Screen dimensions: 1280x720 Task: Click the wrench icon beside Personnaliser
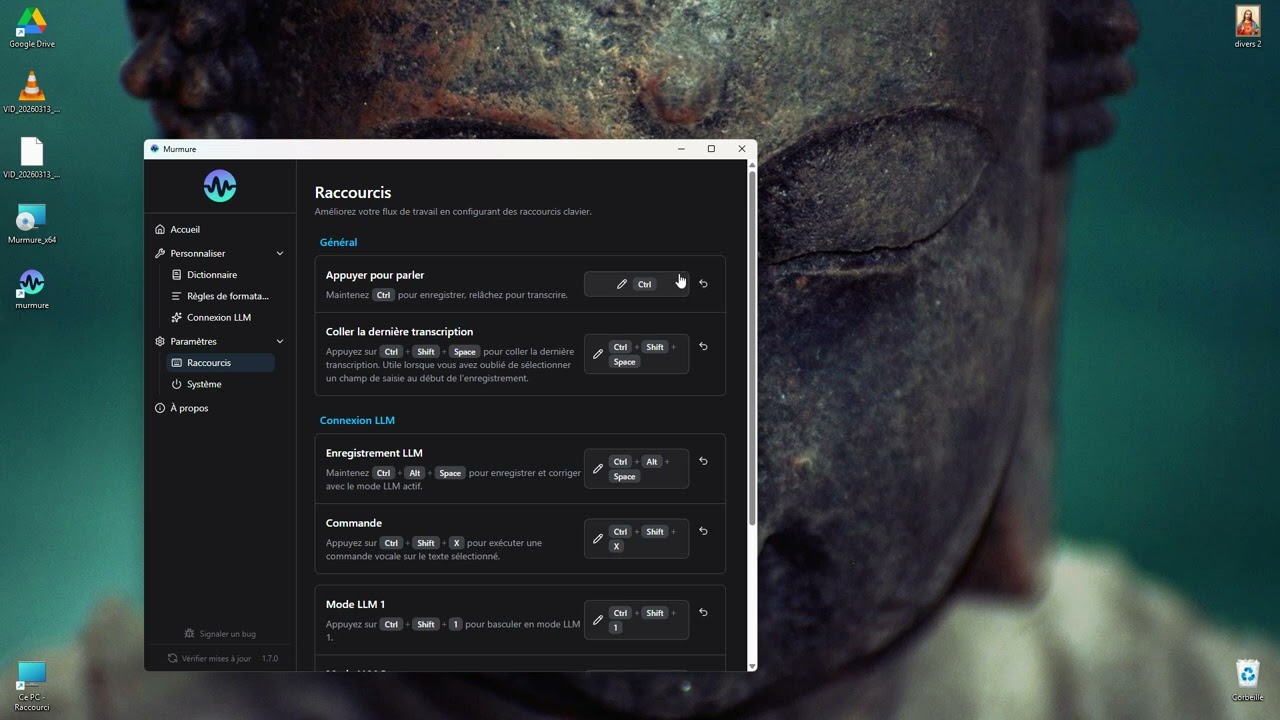pos(160,254)
